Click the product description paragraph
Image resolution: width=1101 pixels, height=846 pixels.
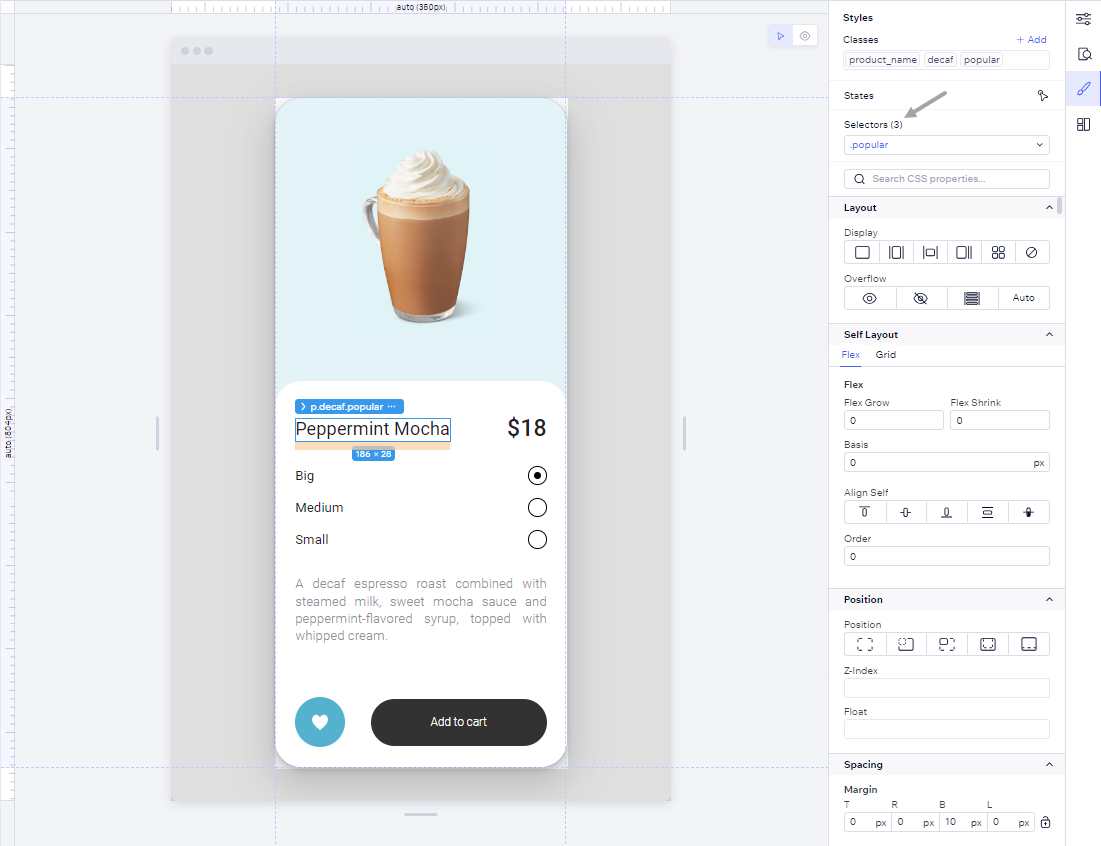point(421,610)
